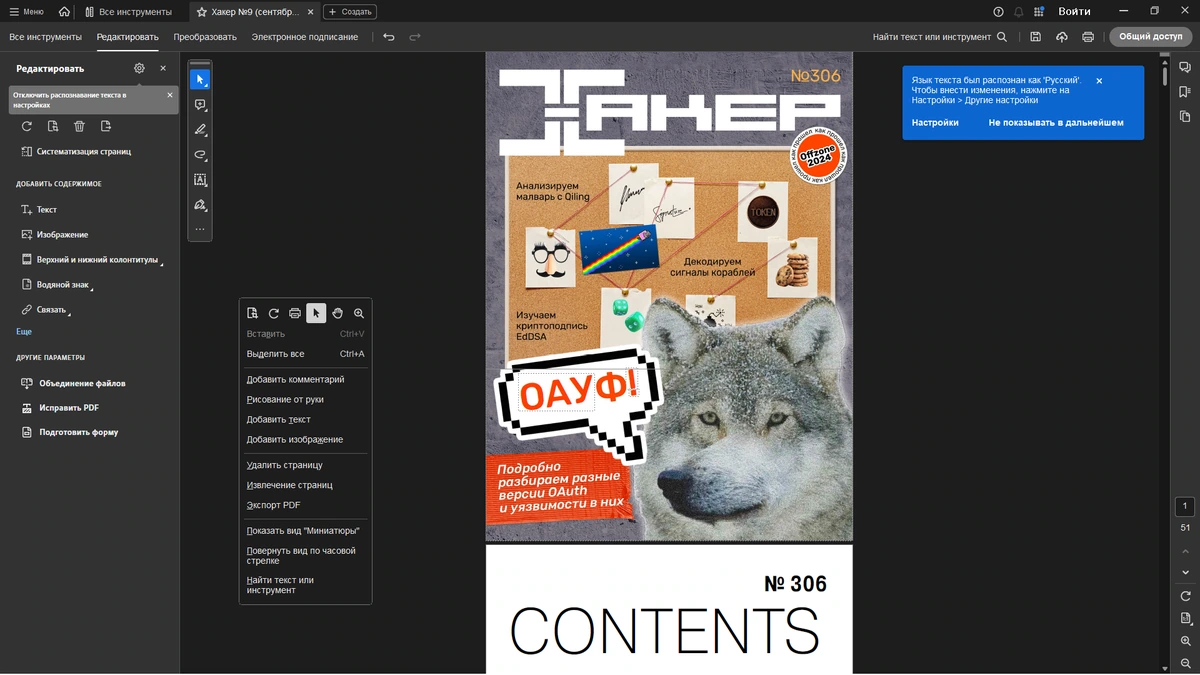Choose "Выделить все" in the context menu
1200x675 pixels.
click(x=305, y=354)
